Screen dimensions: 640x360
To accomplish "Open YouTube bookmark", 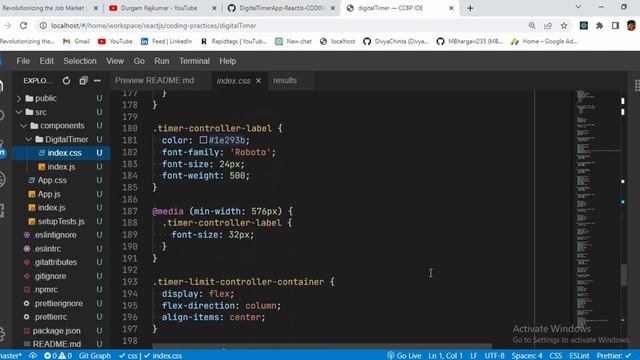I will [x=115, y=41].
